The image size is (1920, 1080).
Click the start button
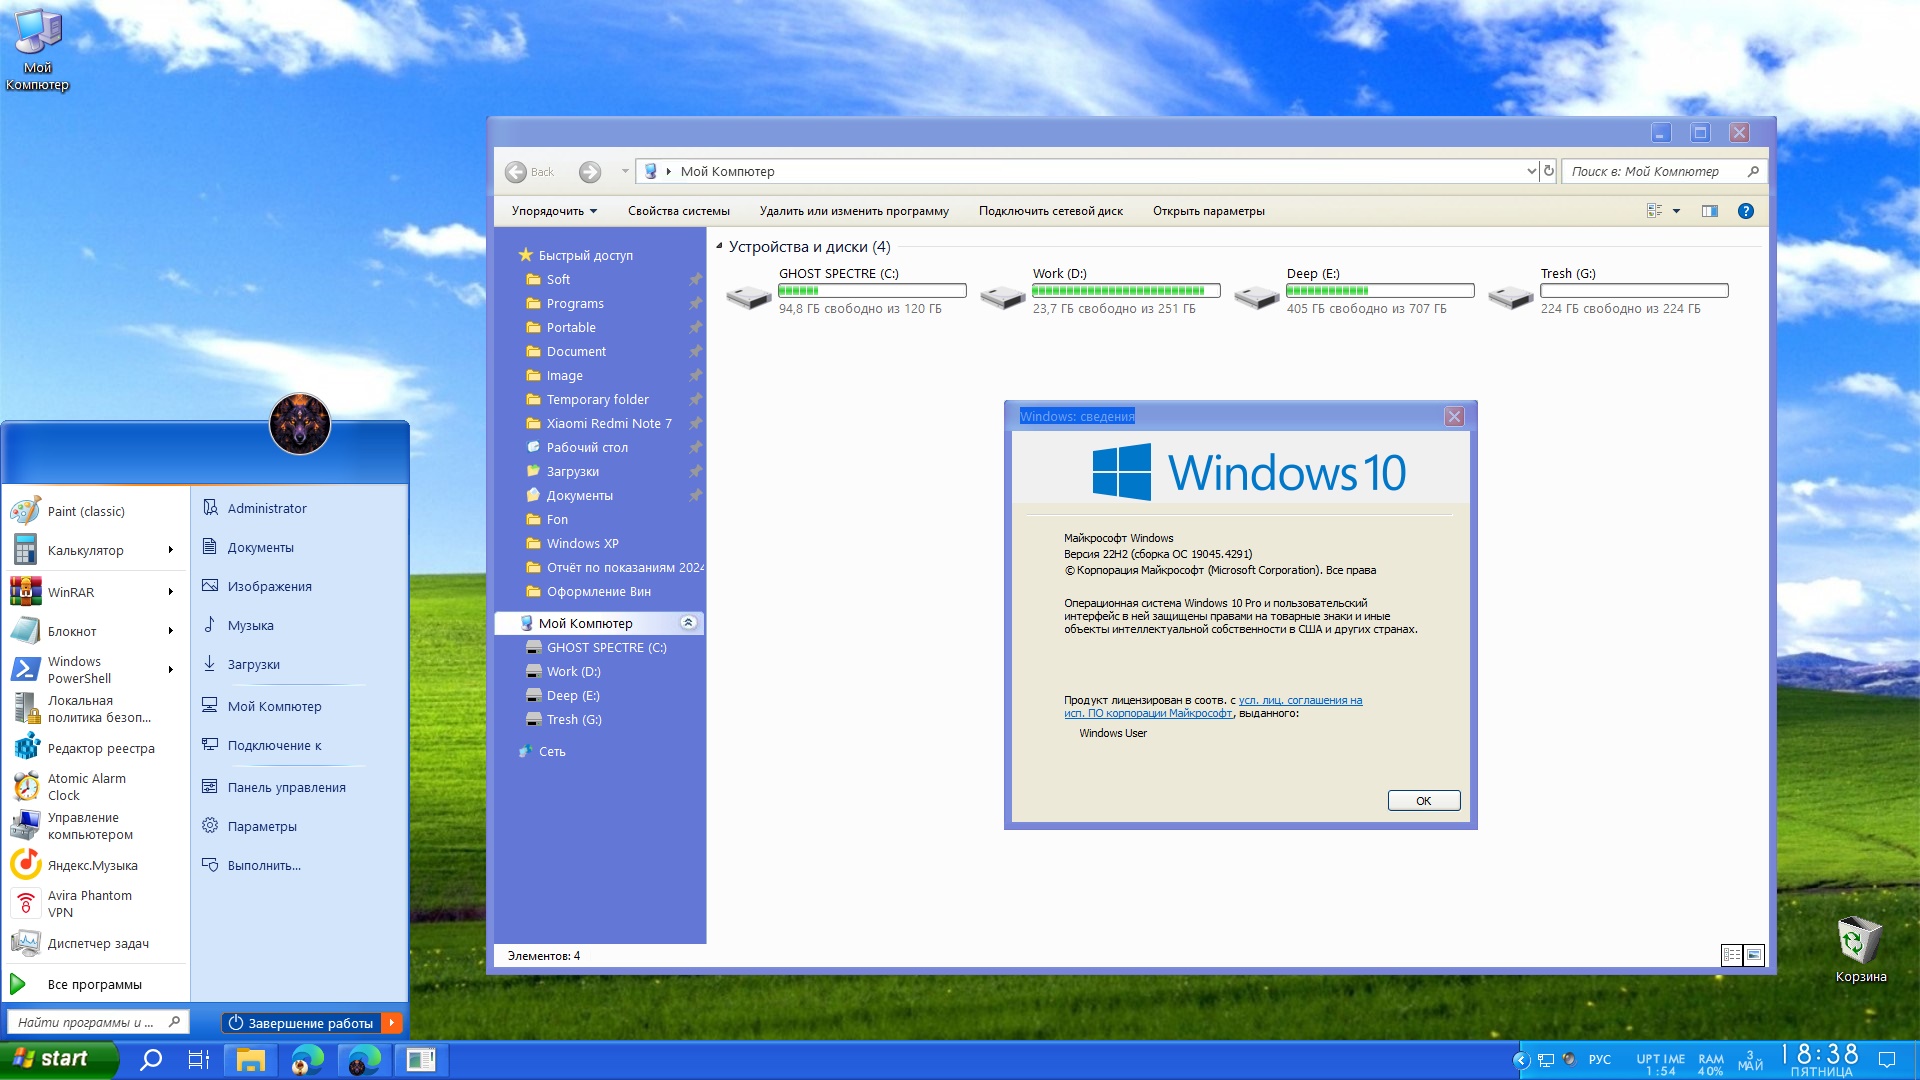(58, 1060)
